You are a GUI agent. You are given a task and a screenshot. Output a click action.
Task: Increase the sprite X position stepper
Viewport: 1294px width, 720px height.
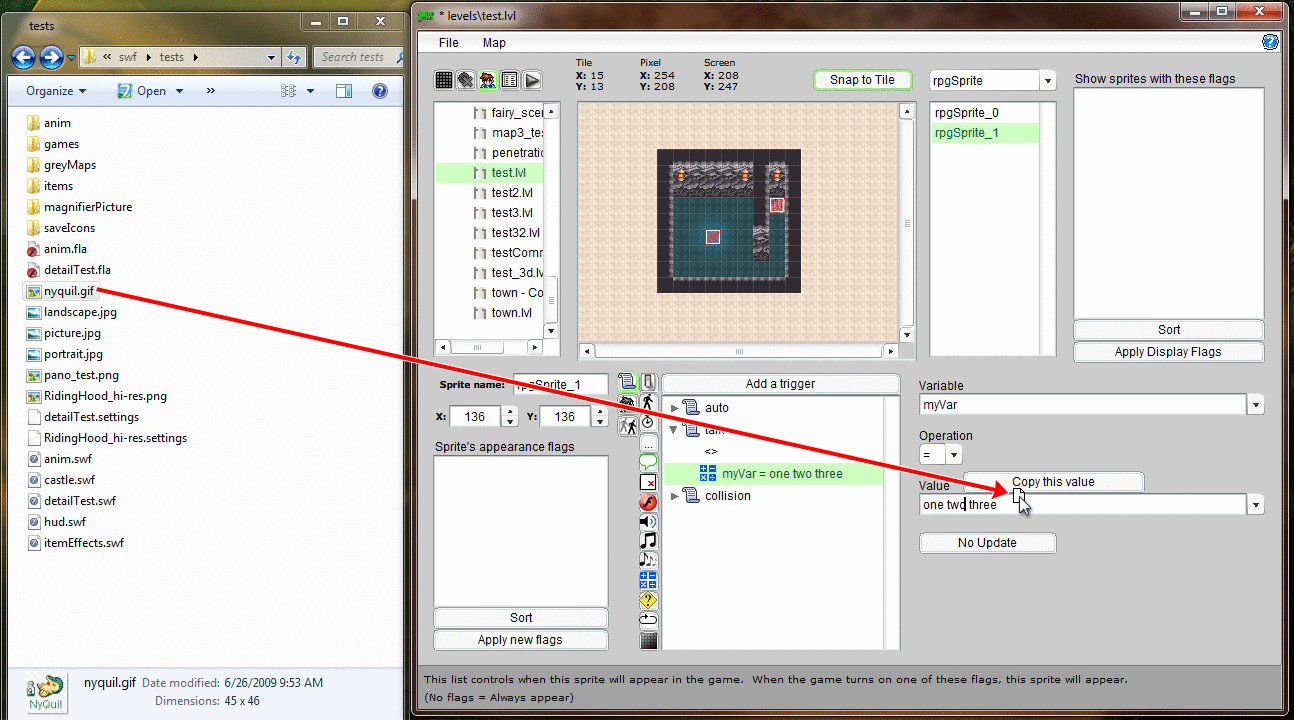click(510, 411)
